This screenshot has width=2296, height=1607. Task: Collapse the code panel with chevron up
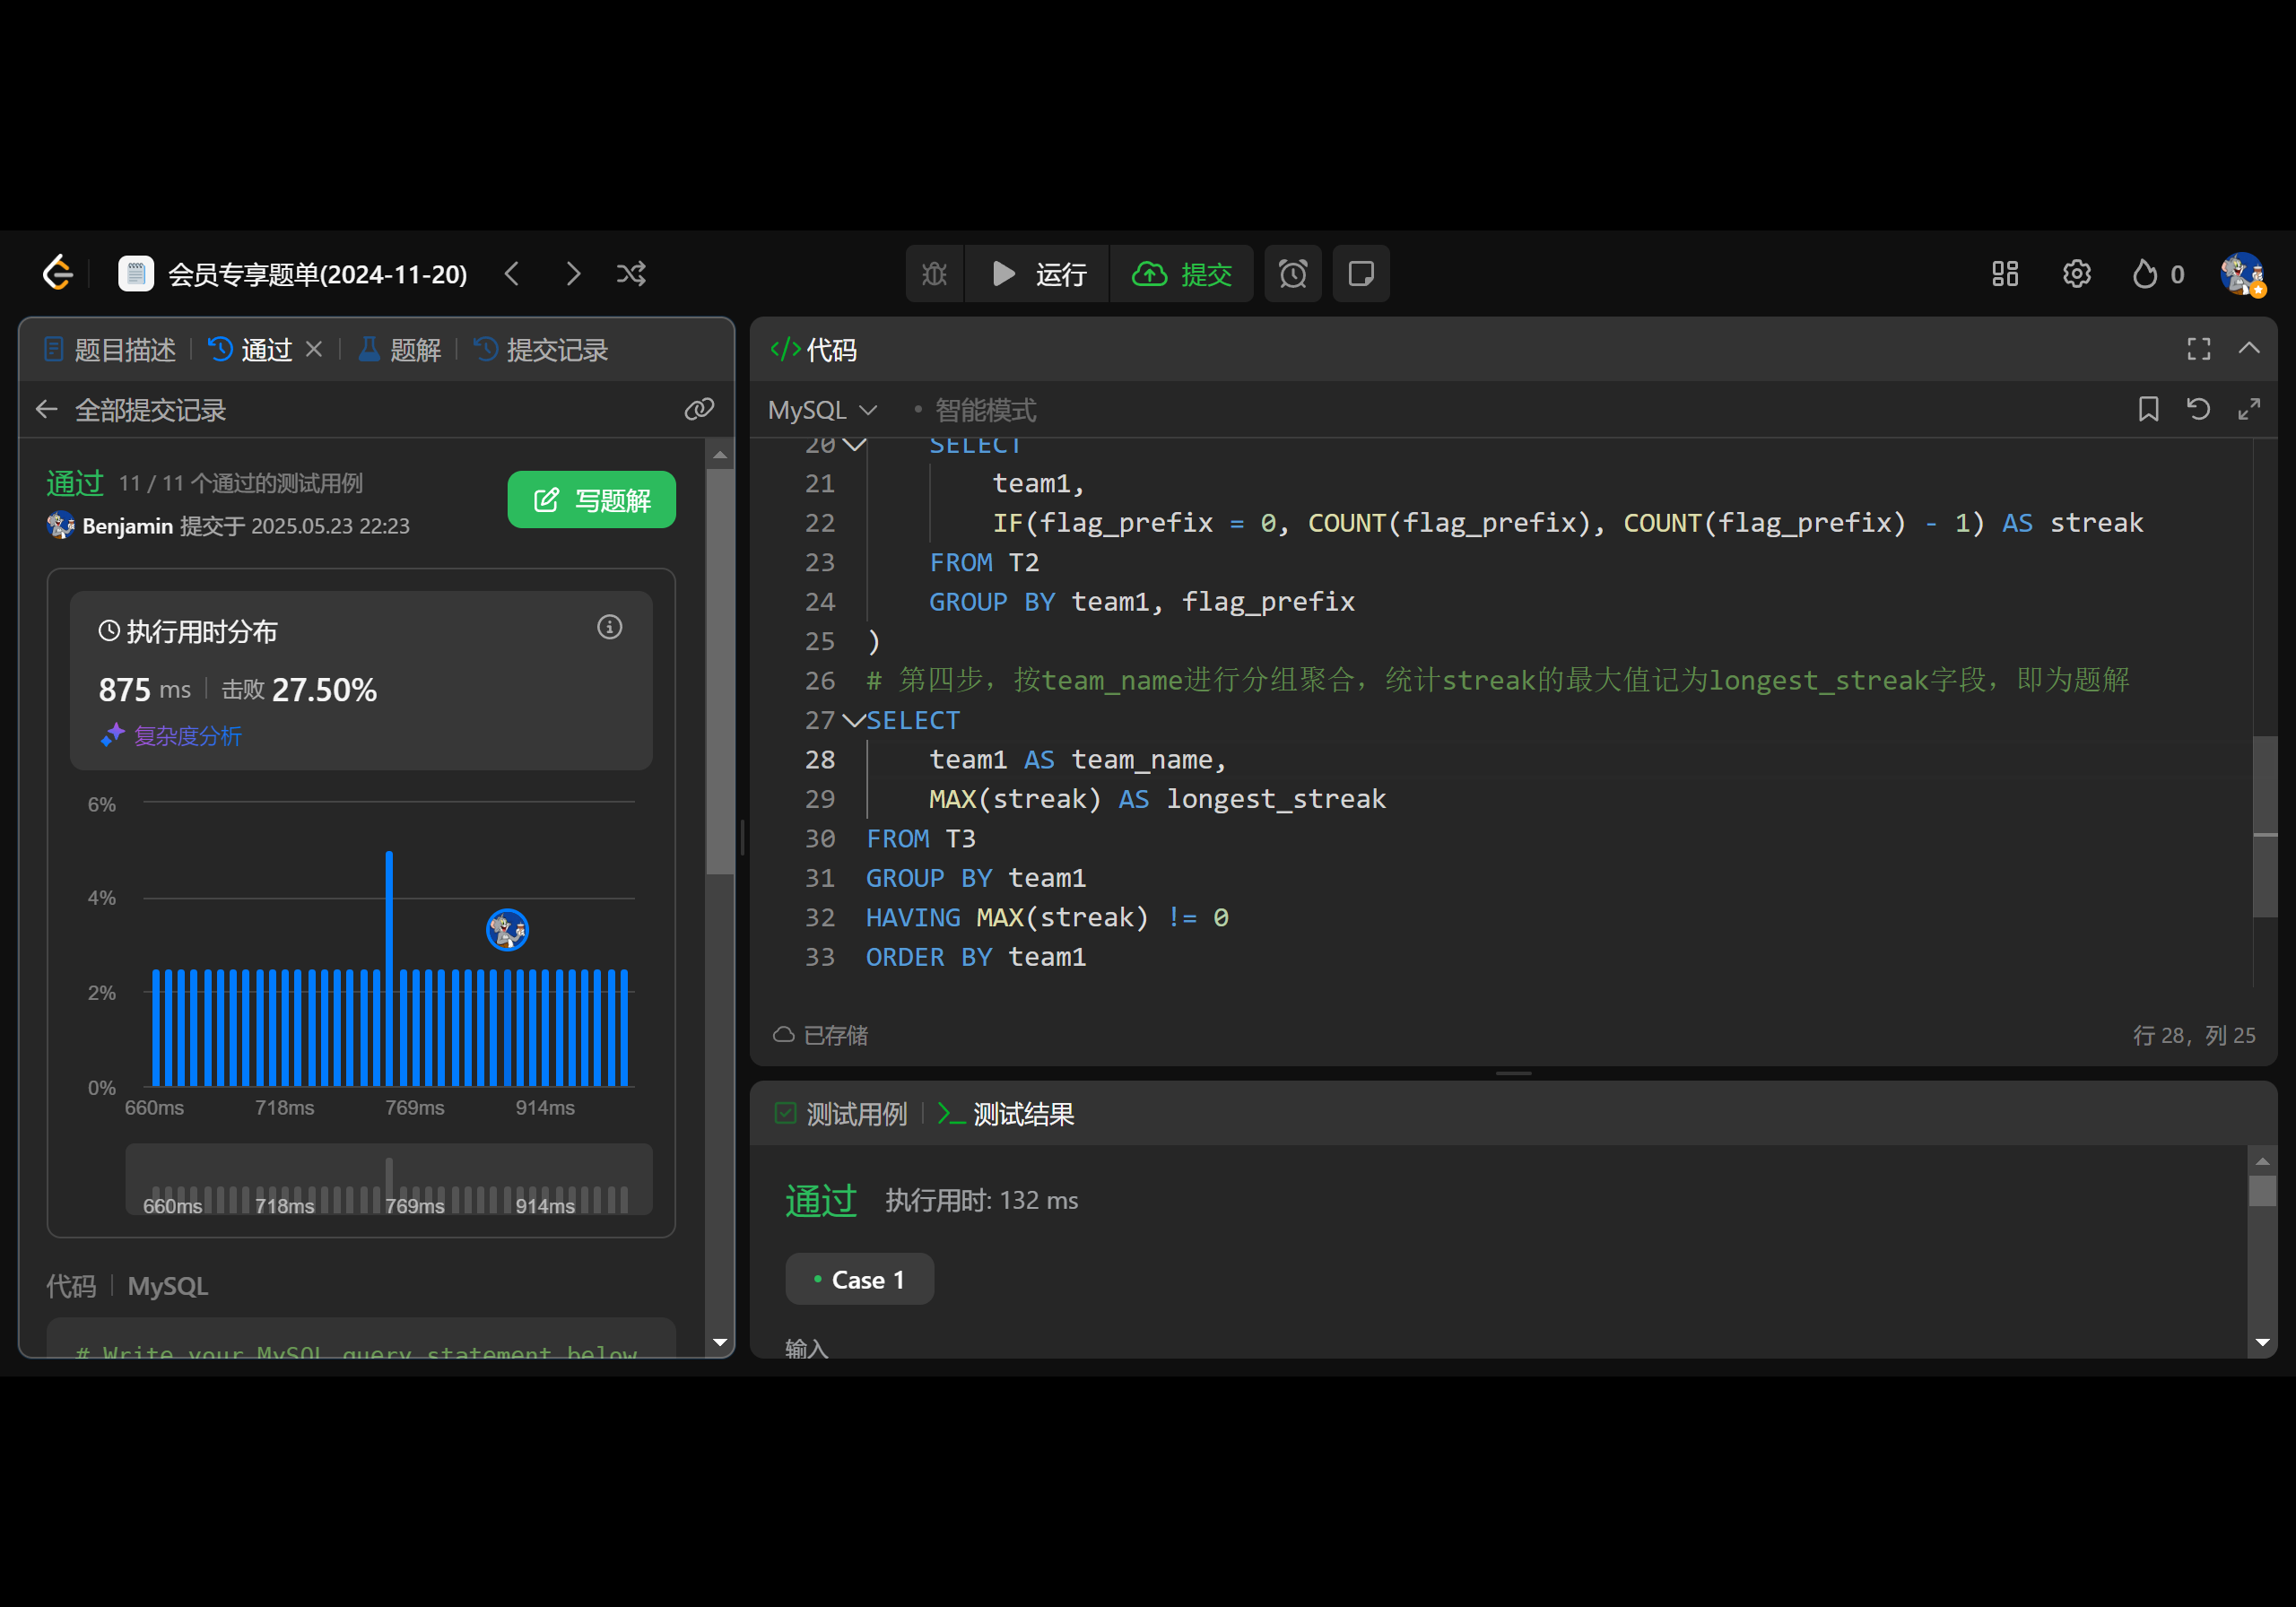(2249, 349)
